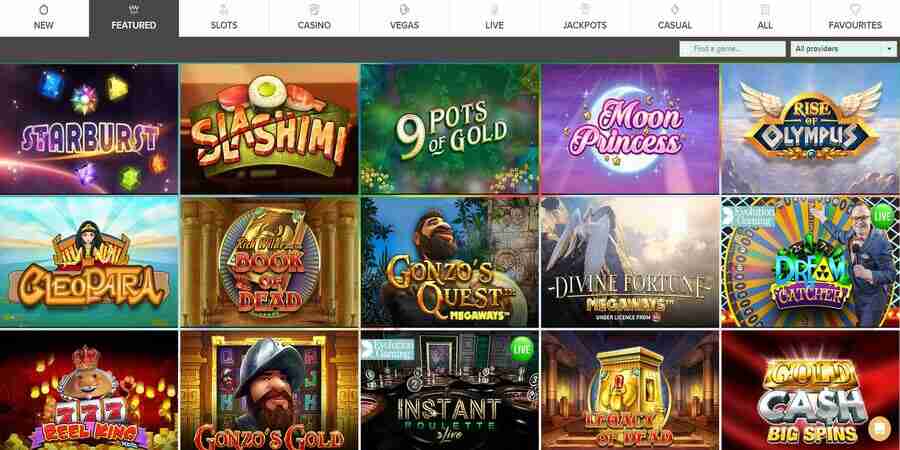Image resolution: width=900 pixels, height=450 pixels.
Task: Focus the Find a game search field
Action: pyautogui.click(x=732, y=49)
